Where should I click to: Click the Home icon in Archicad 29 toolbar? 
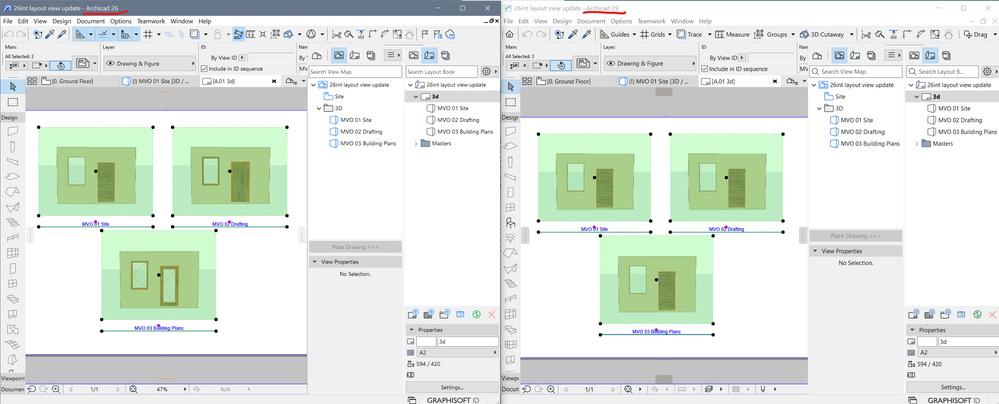coord(510,34)
